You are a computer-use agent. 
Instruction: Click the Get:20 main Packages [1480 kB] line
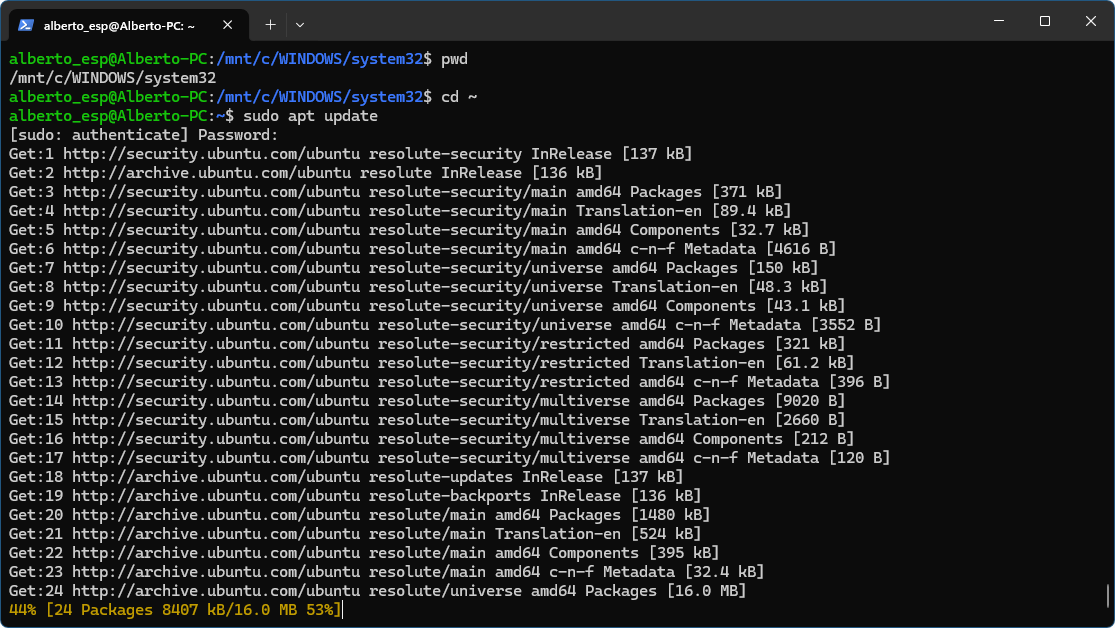click(359, 515)
